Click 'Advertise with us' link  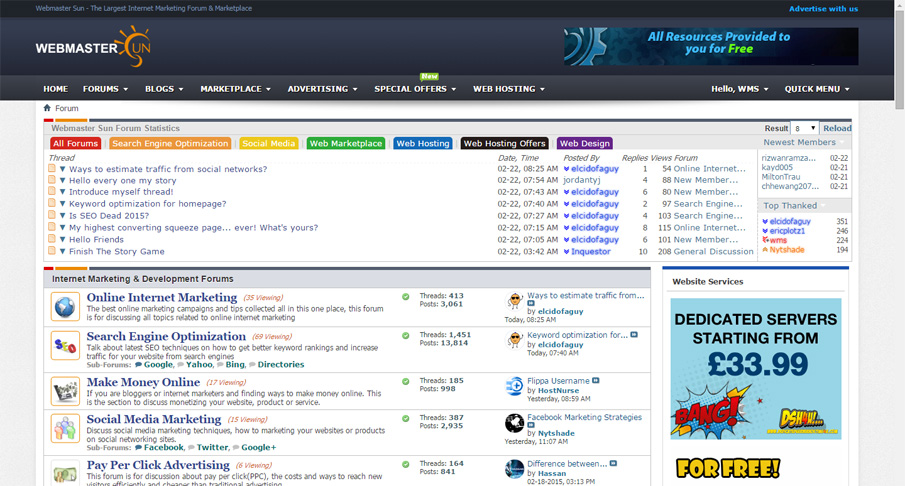tap(823, 9)
